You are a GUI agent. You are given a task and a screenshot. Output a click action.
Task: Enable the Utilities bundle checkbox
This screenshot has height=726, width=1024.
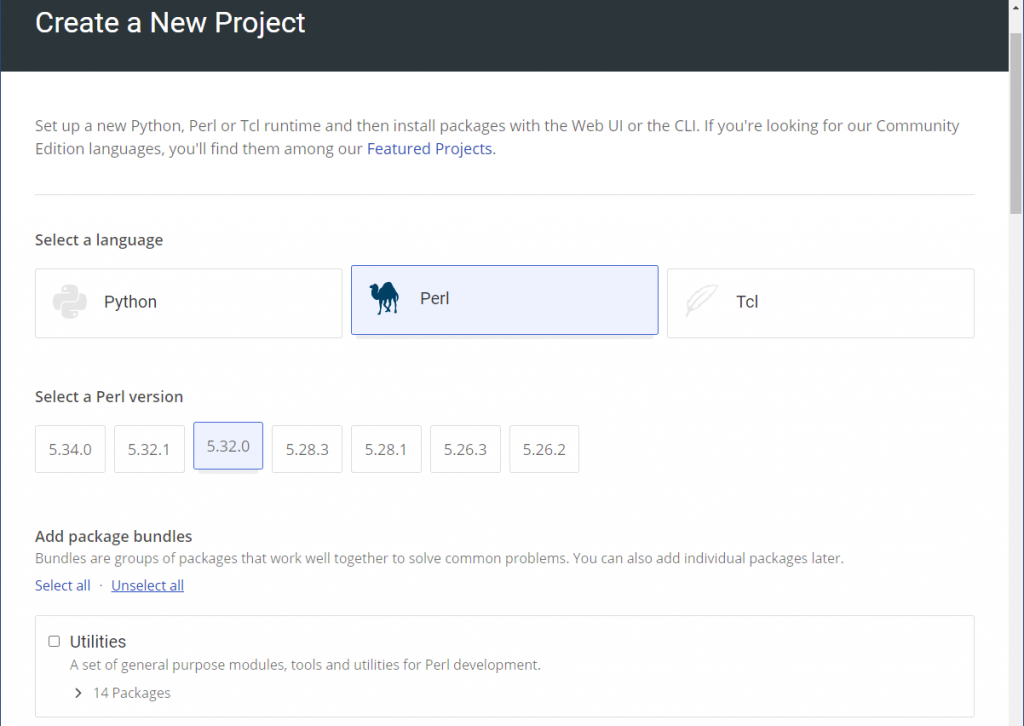(54, 641)
